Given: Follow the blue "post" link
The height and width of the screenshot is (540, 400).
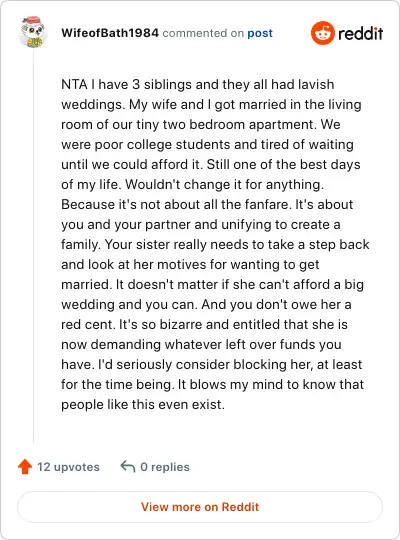Looking at the screenshot, I should [x=260, y=33].
